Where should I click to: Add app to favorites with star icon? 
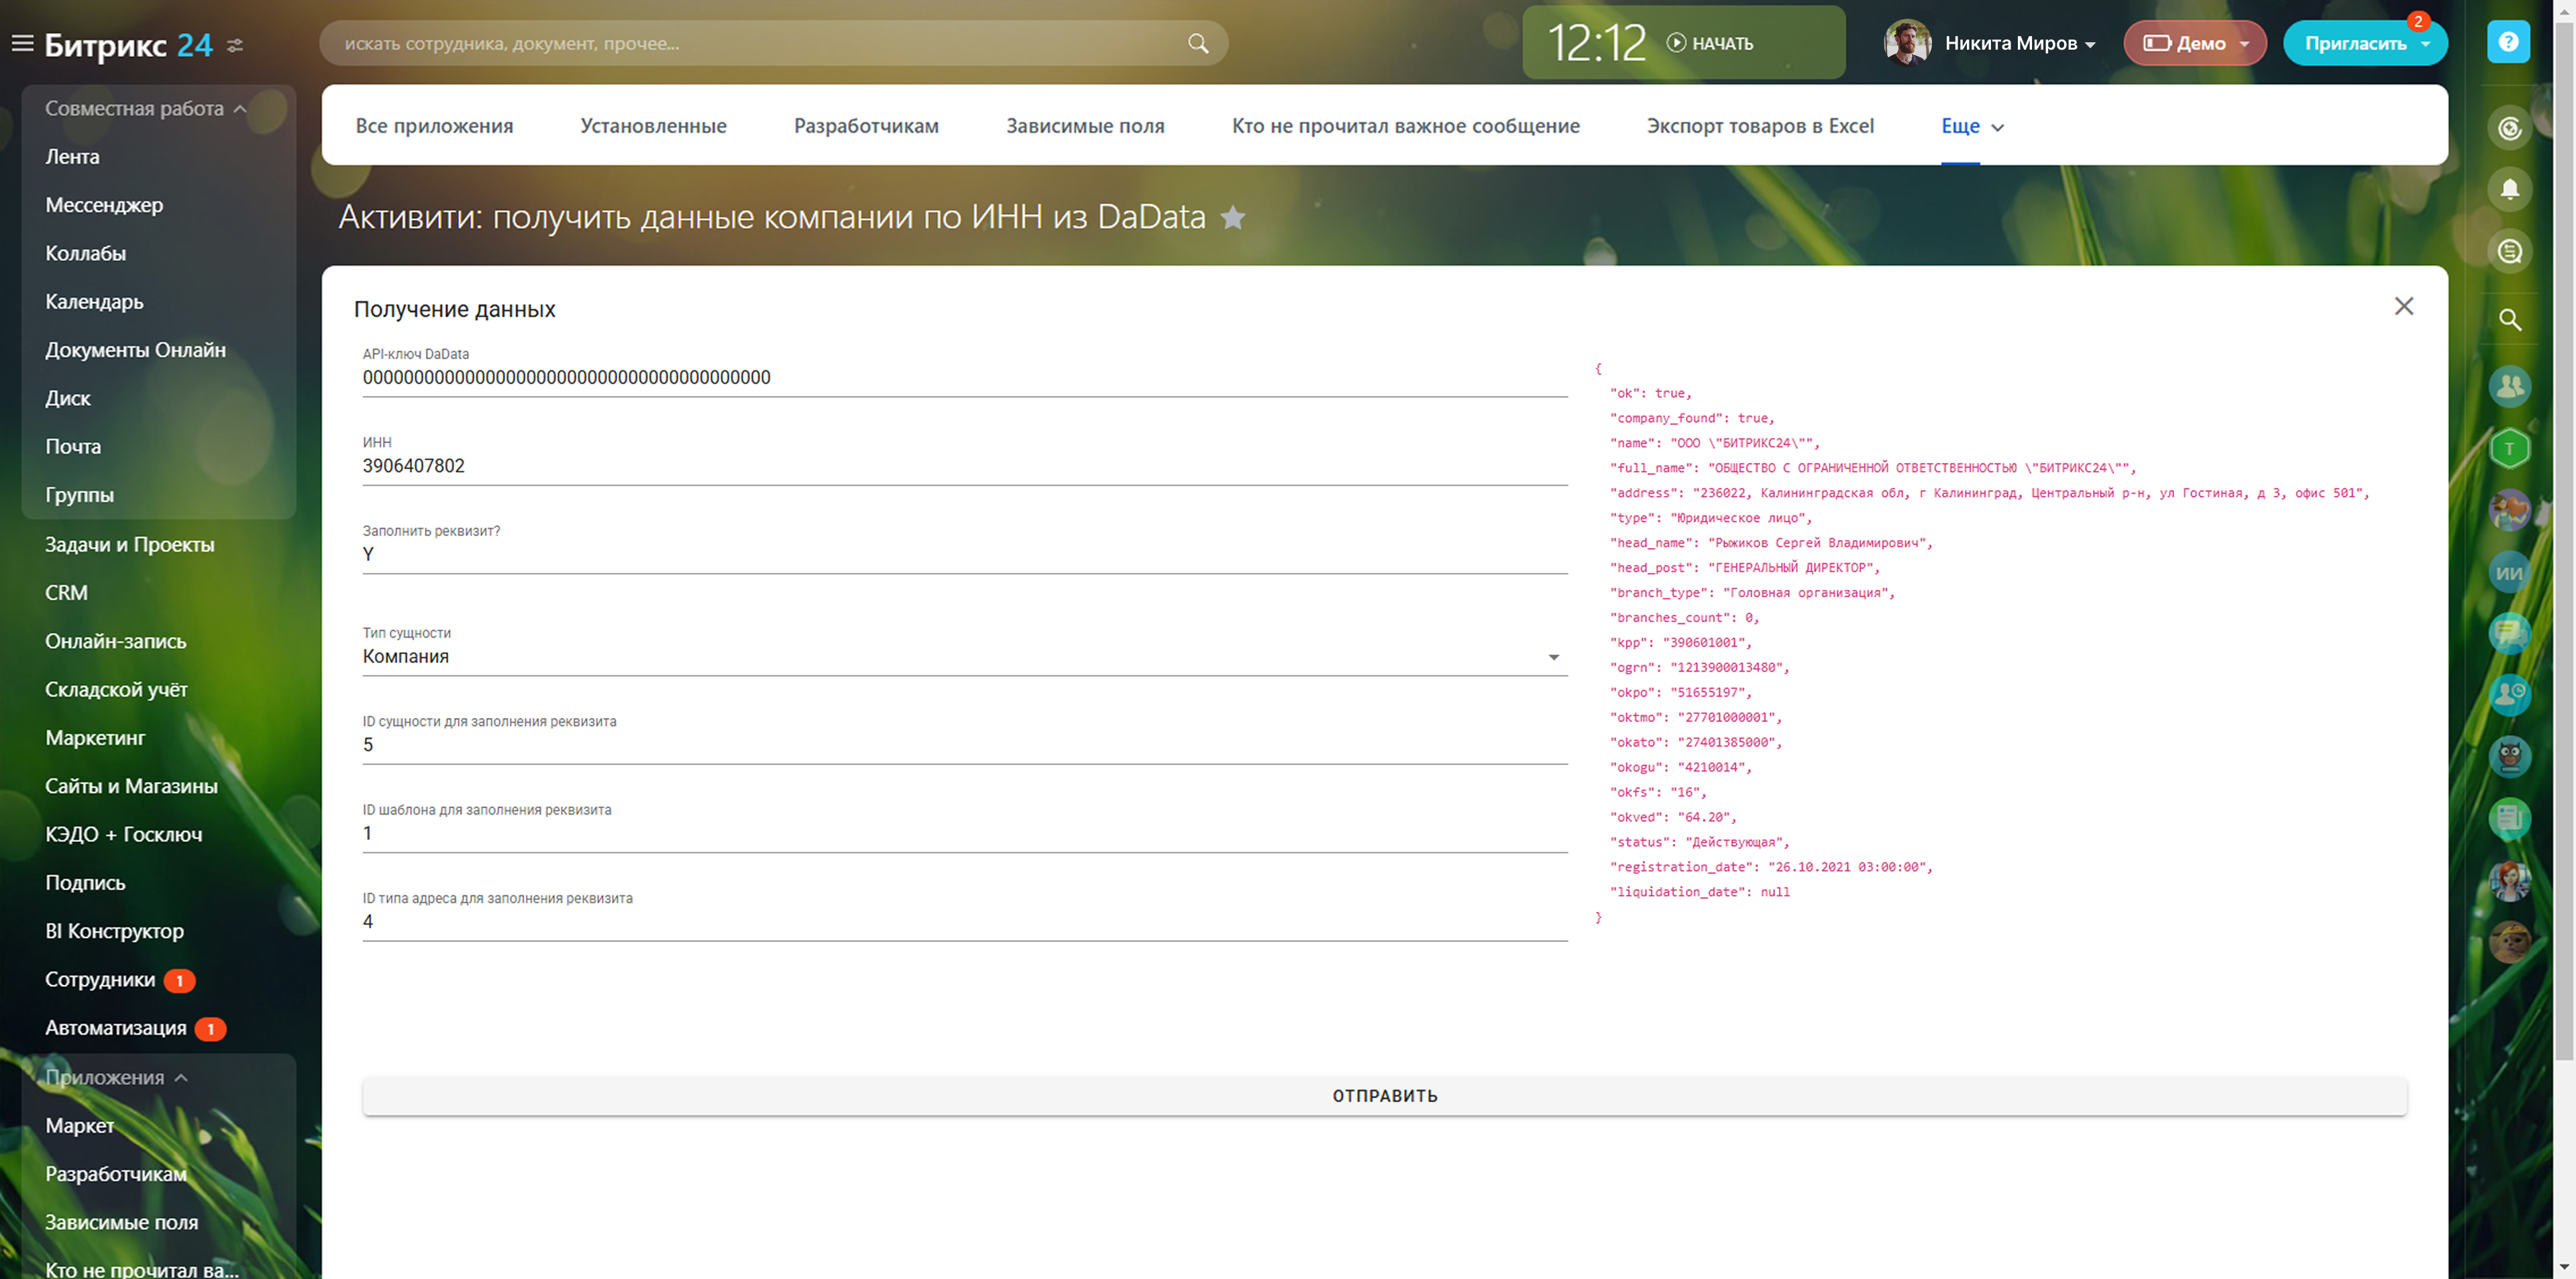coord(1233,217)
